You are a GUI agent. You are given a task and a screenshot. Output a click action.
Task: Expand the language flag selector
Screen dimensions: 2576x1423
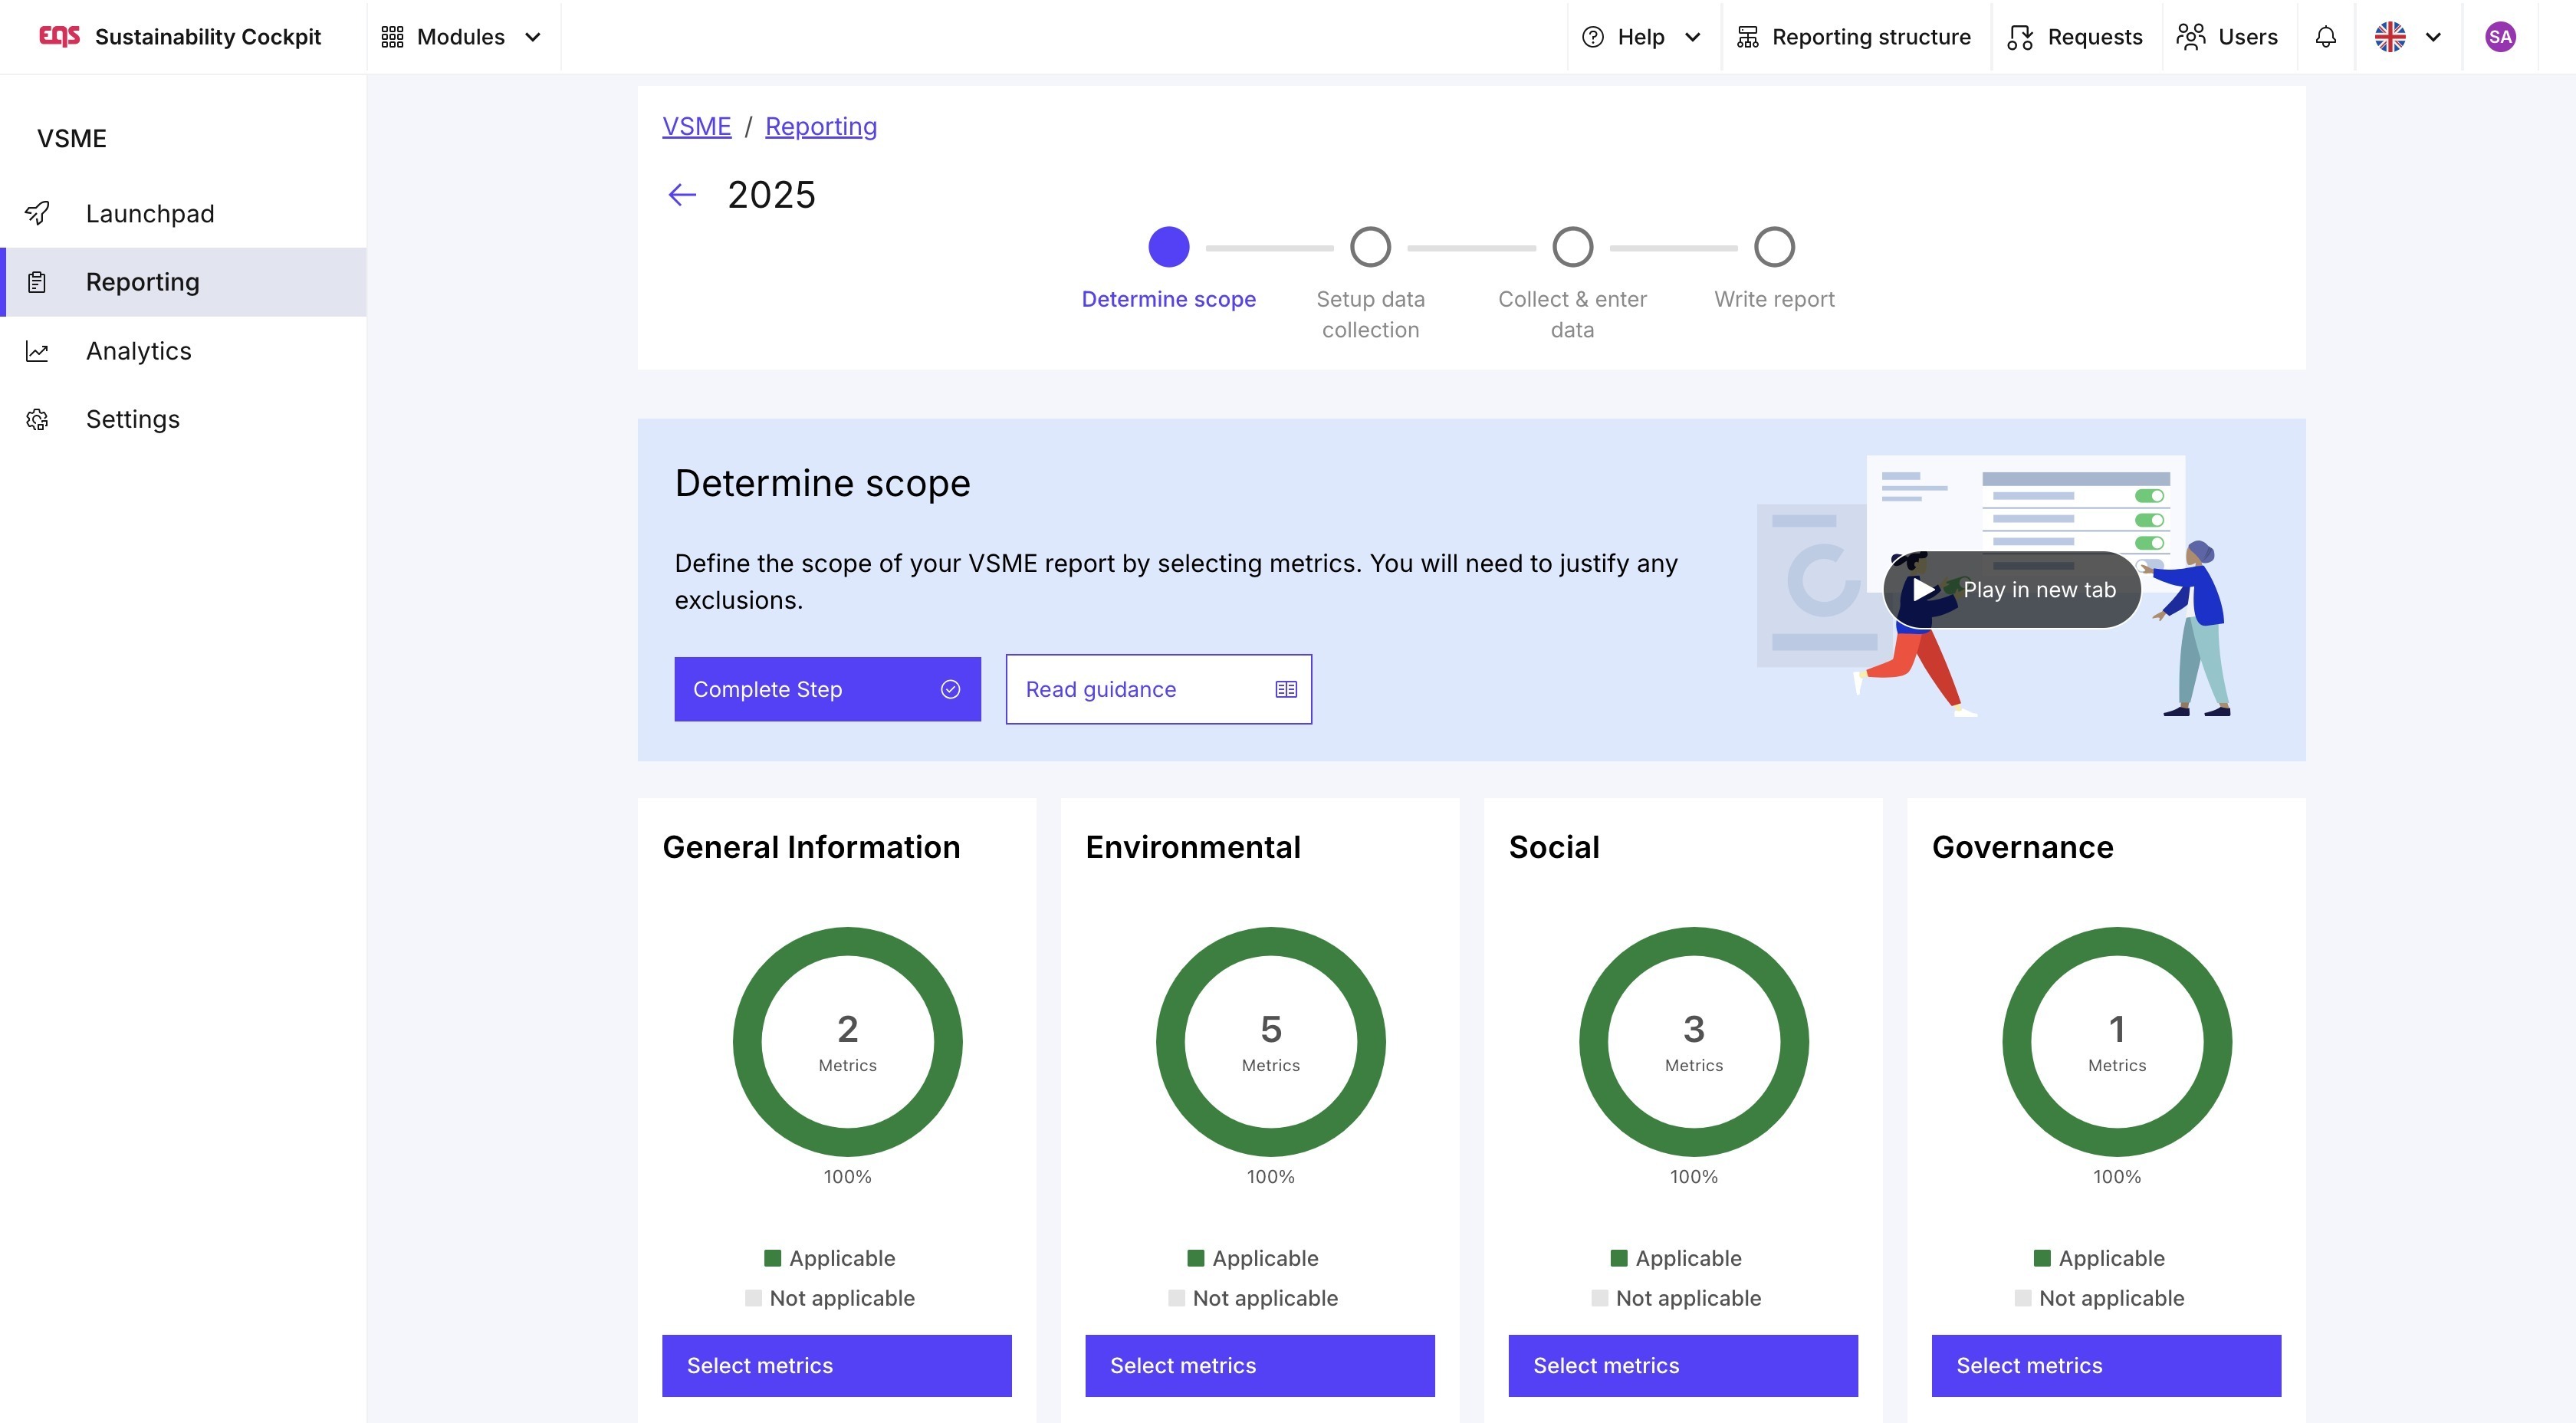click(x=2407, y=37)
